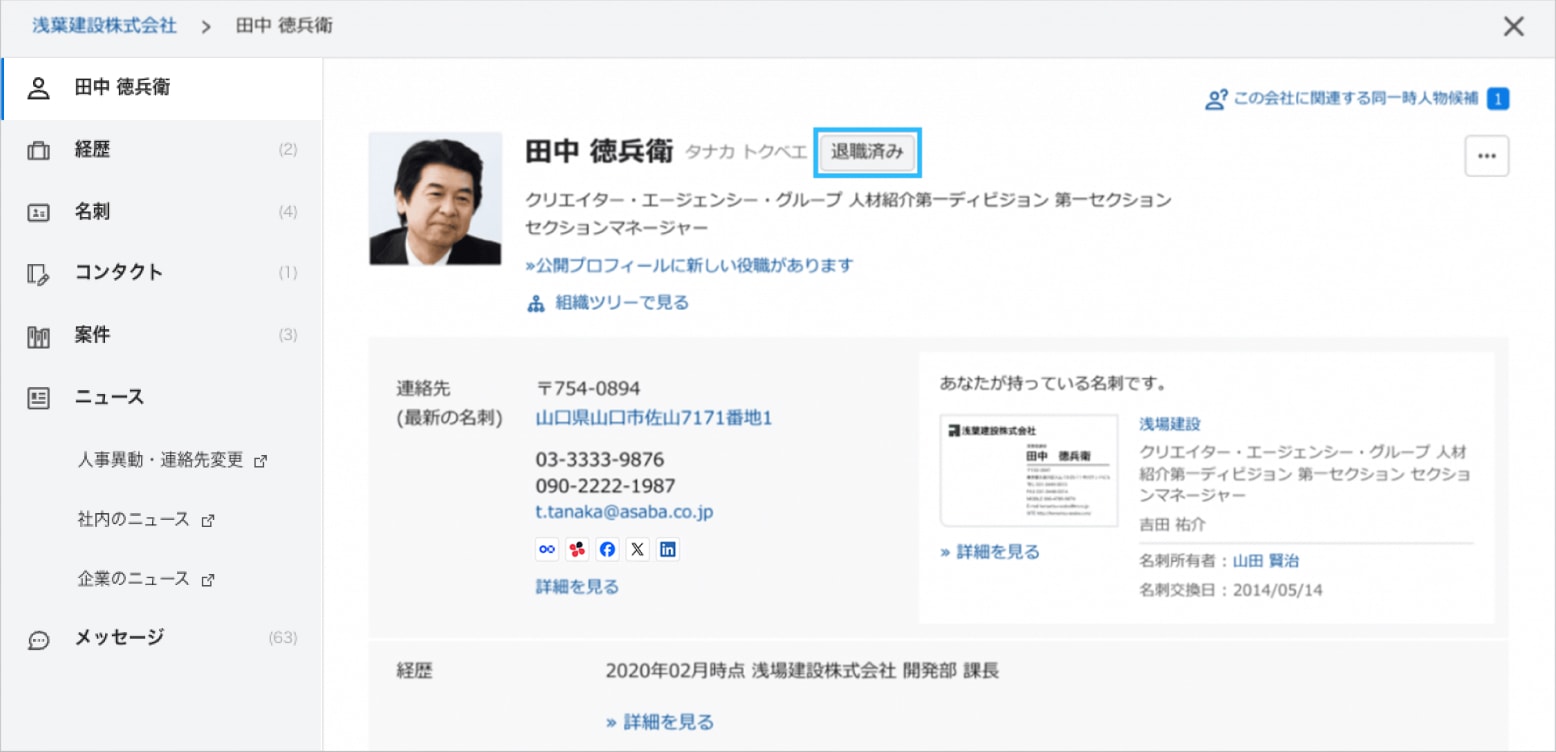This screenshot has width=1556, height=752.
Task: Open the LinkedIn profile icon
Action: 667,549
